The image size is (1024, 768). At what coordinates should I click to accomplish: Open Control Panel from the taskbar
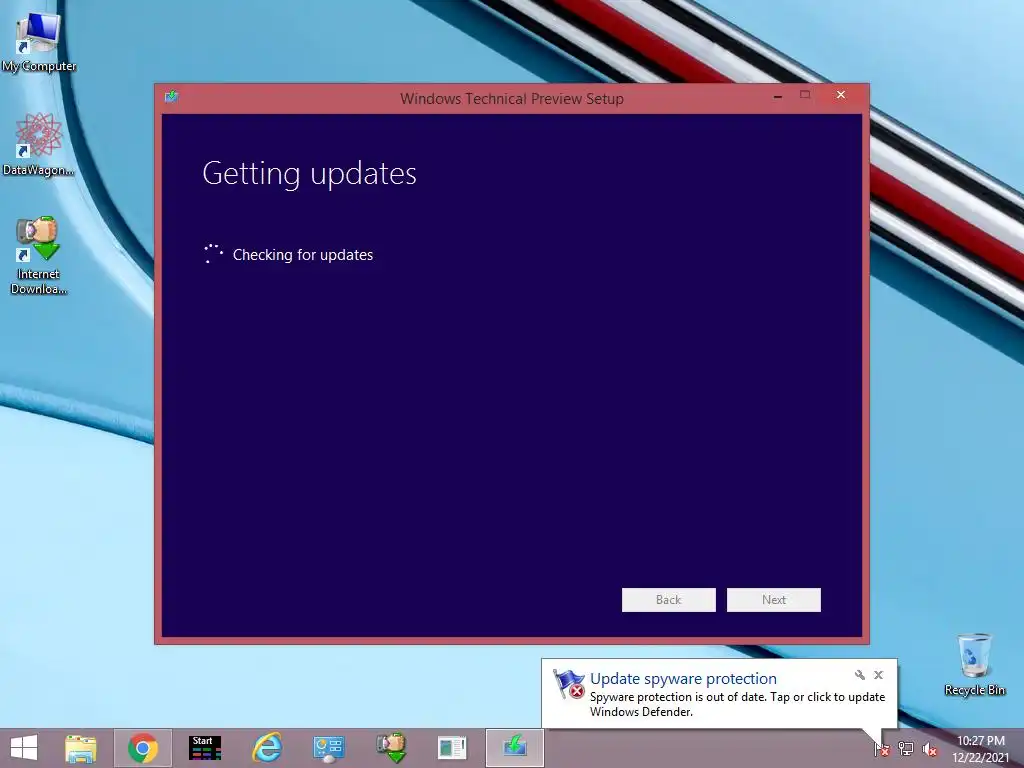tap(328, 748)
